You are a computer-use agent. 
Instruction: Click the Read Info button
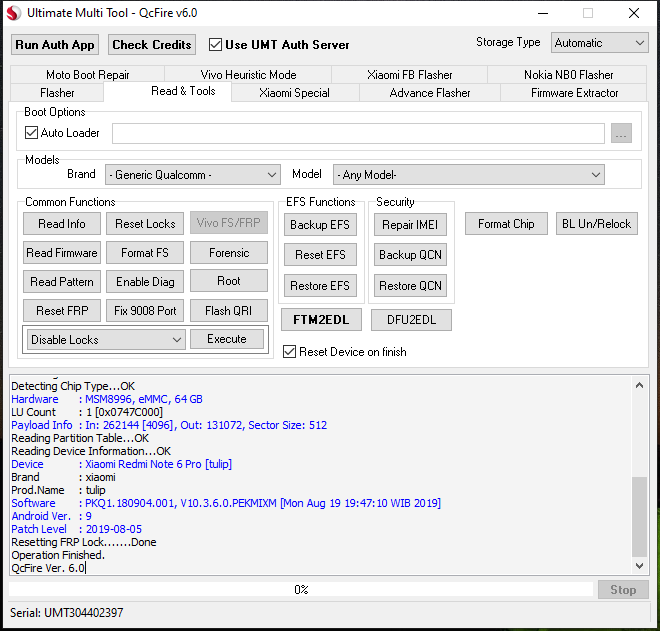pyautogui.click(x=62, y=224)
